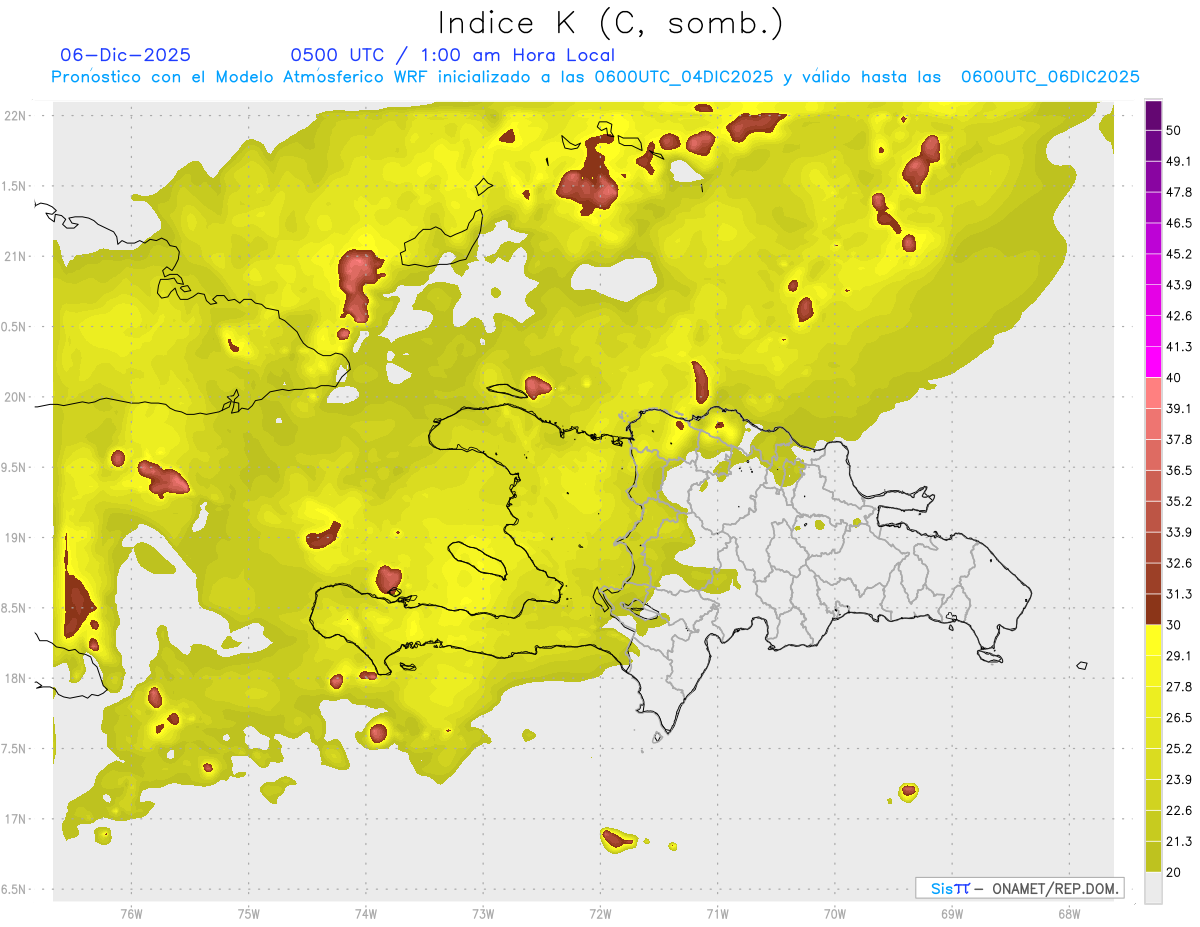Click the '32.6' color scale value
The image size is (1200, 927).
(1178, 563)
